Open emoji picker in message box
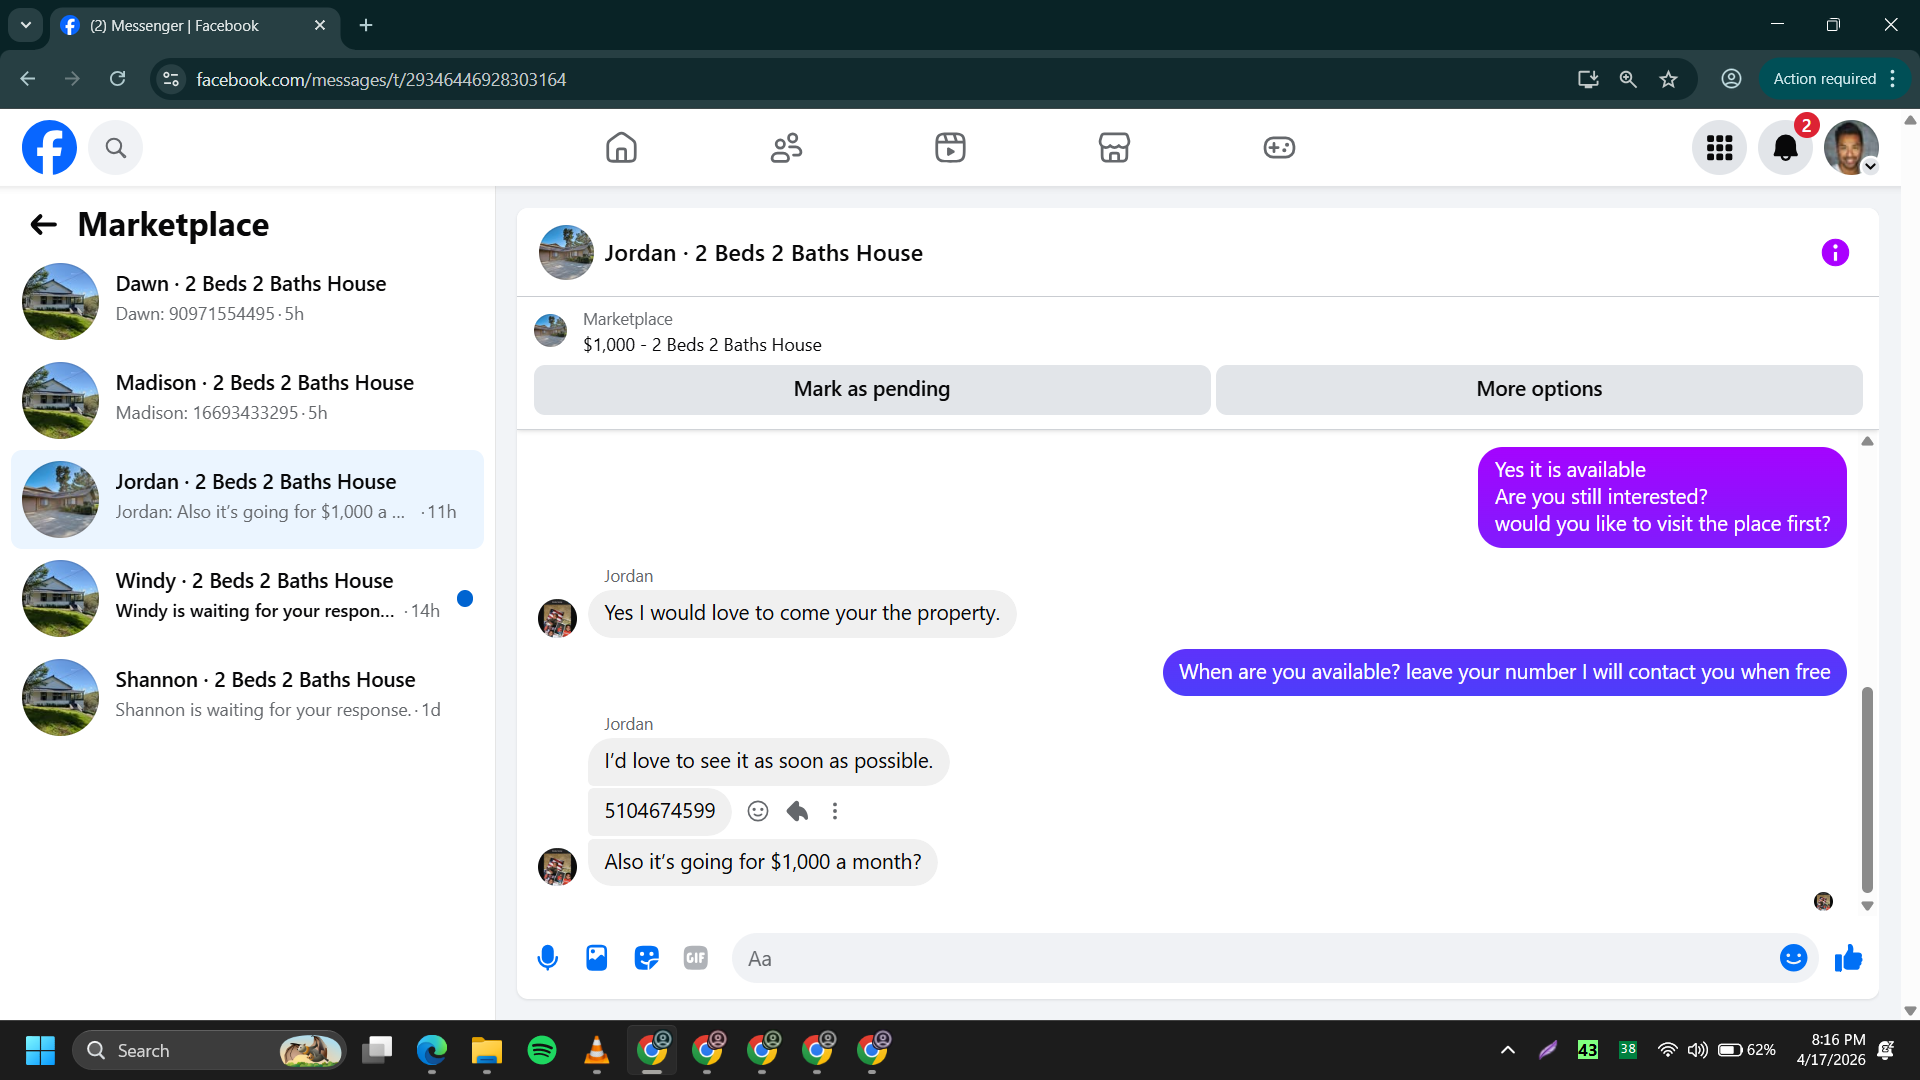1920x1080 pixels. point(1793,958)
